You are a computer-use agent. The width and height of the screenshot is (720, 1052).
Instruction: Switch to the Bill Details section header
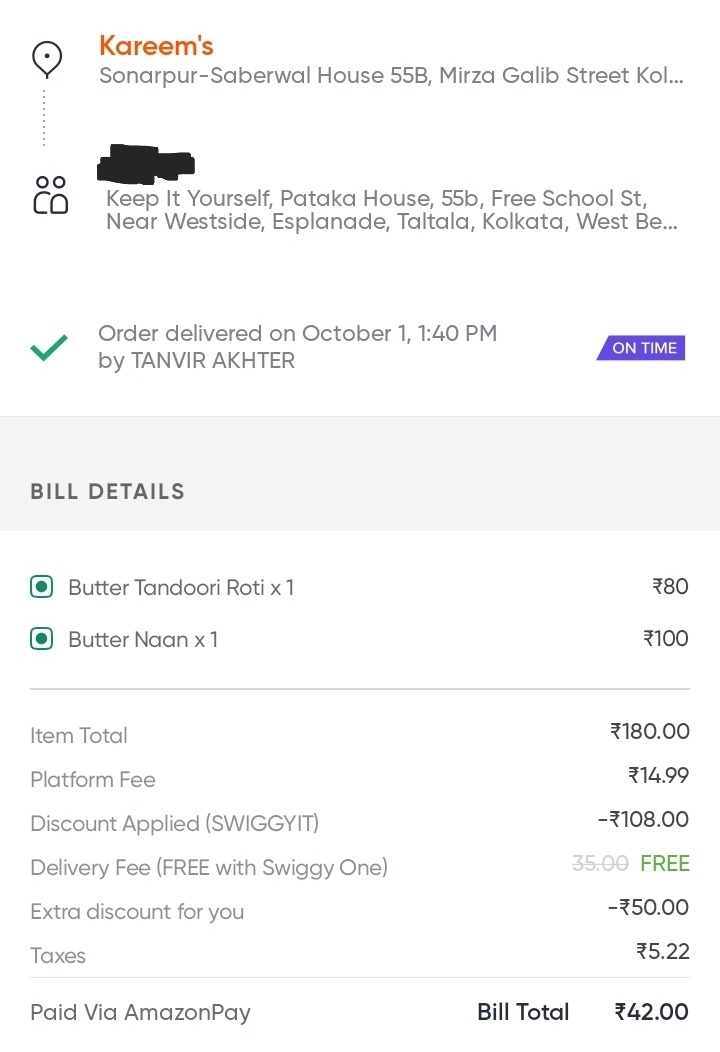[x=107, y=491]
